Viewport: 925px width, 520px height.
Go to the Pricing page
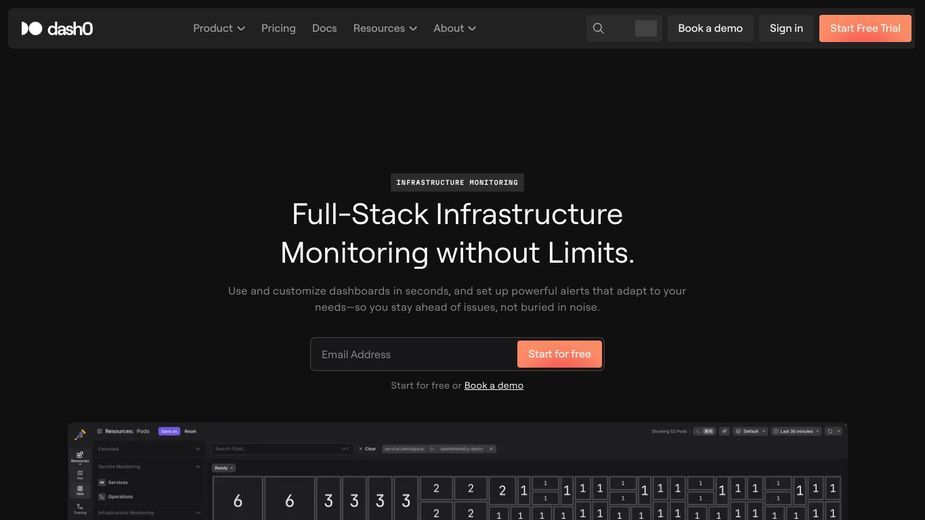278,28
